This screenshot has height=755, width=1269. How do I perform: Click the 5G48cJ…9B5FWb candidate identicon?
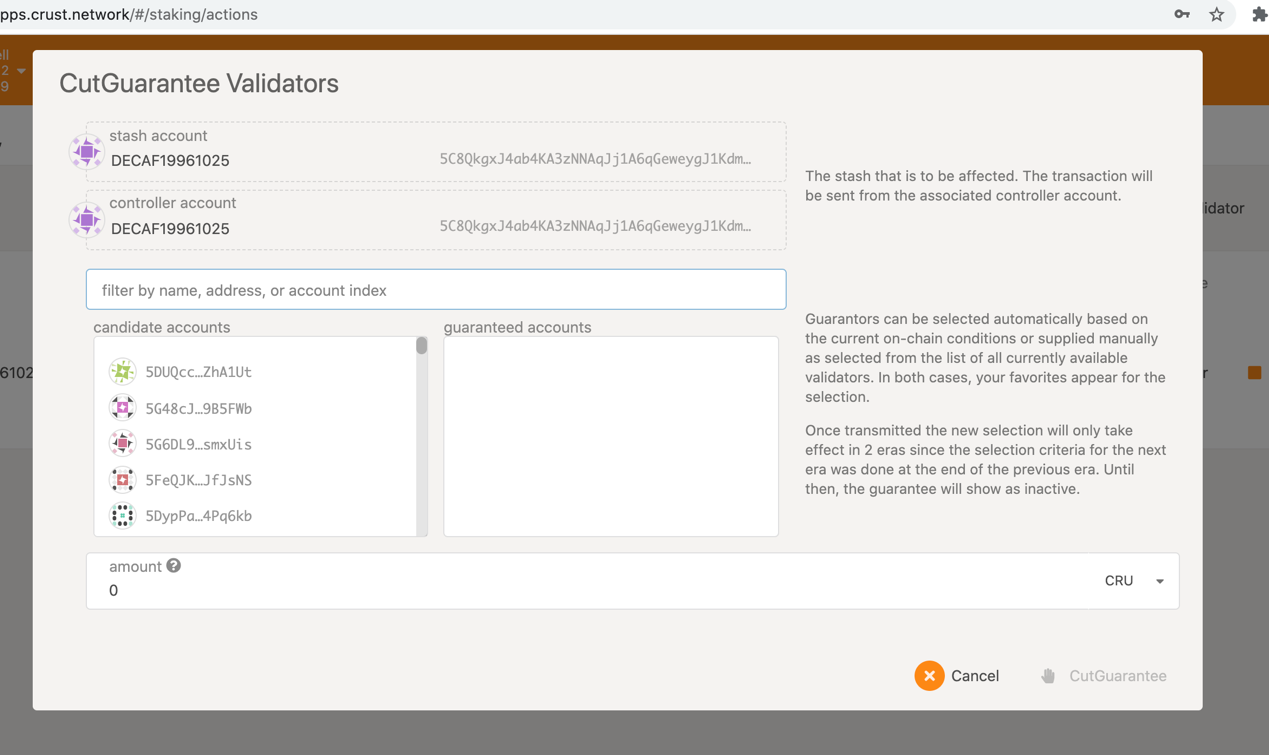pyautogui.click(x=122, y=408)
